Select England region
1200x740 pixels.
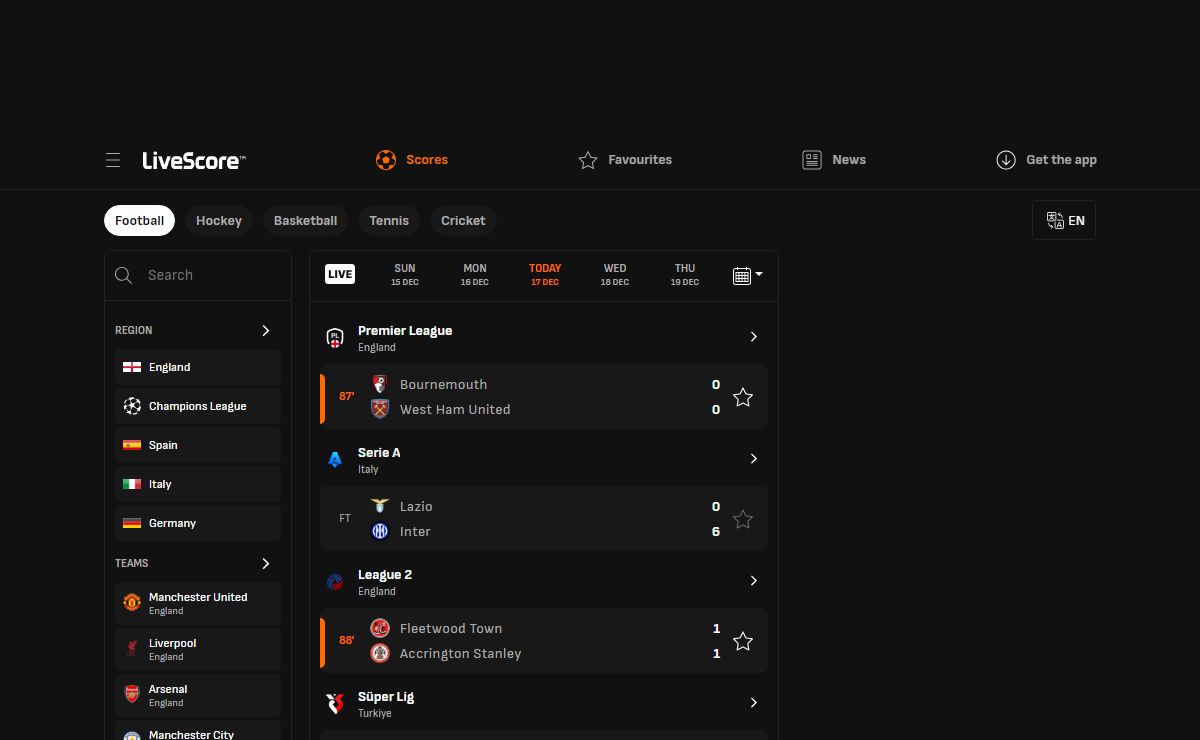(198, 367)
